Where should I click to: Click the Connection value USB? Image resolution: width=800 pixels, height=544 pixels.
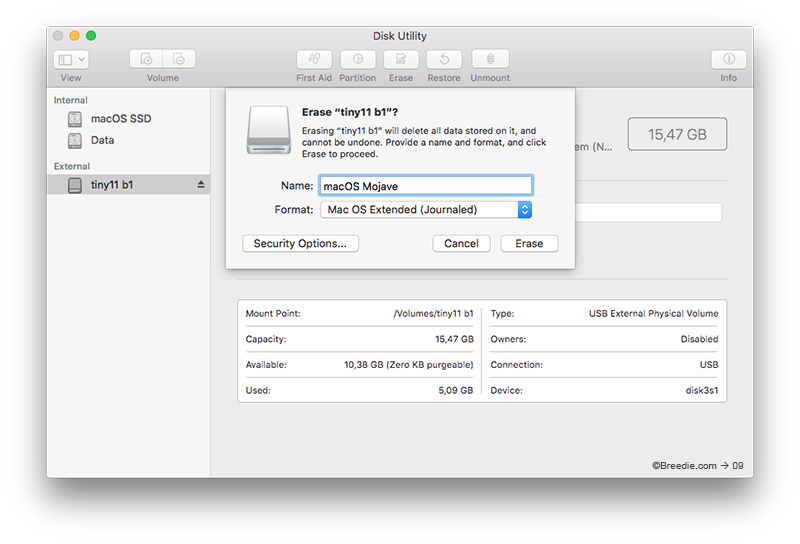click(x=709, y=364)
